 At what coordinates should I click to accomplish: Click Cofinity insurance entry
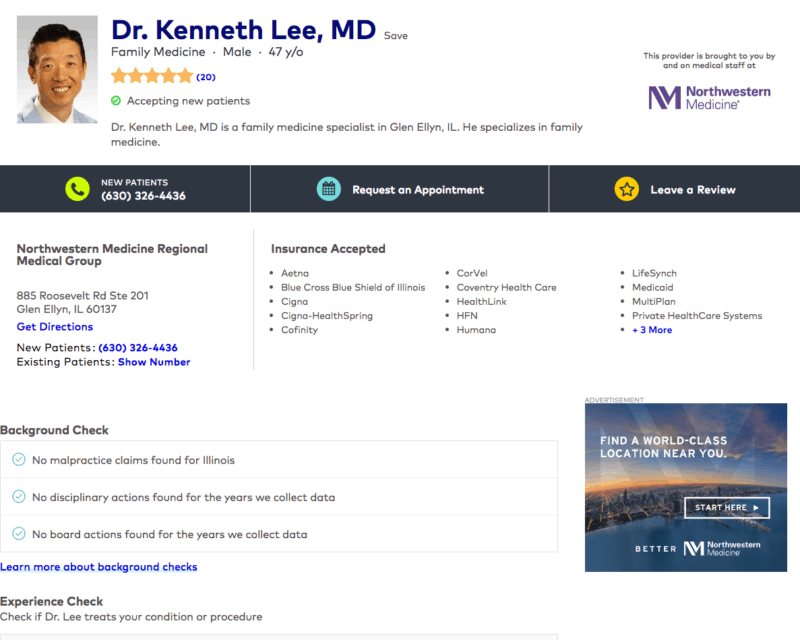[299, 330]
